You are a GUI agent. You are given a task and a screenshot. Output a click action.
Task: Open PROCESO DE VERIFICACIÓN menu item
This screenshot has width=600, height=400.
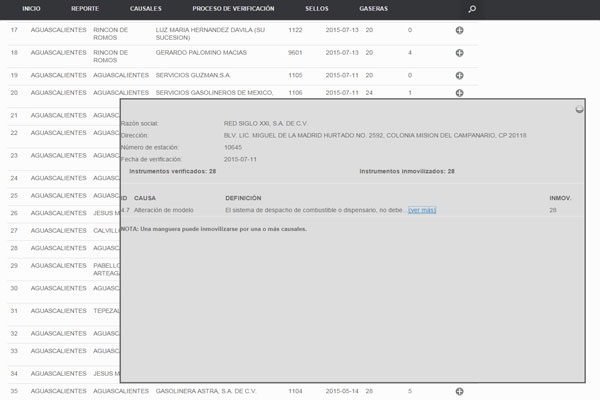(x=234, y=8)
